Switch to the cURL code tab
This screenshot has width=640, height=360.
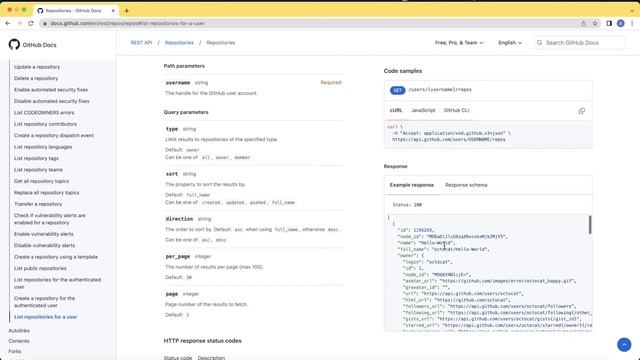(396, 110)
